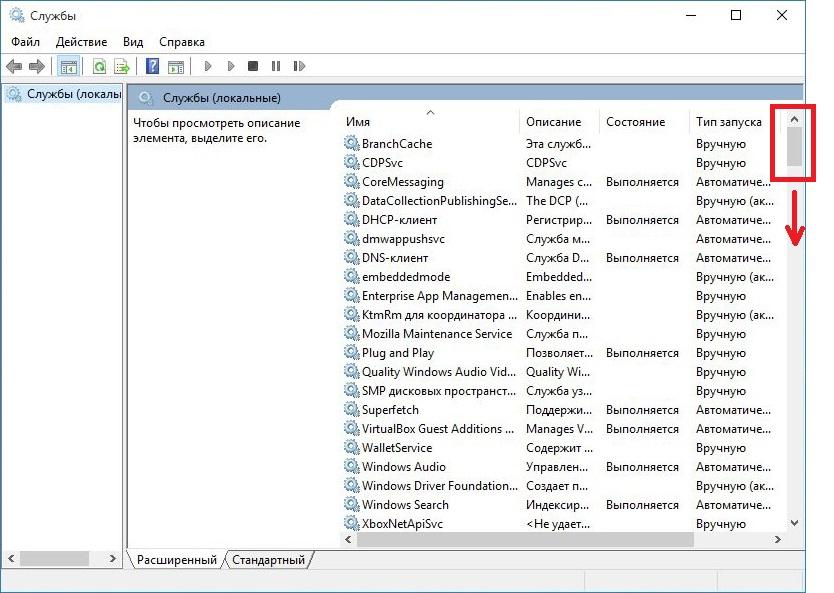Select the dmwappushsvc service

pos(563,239)
